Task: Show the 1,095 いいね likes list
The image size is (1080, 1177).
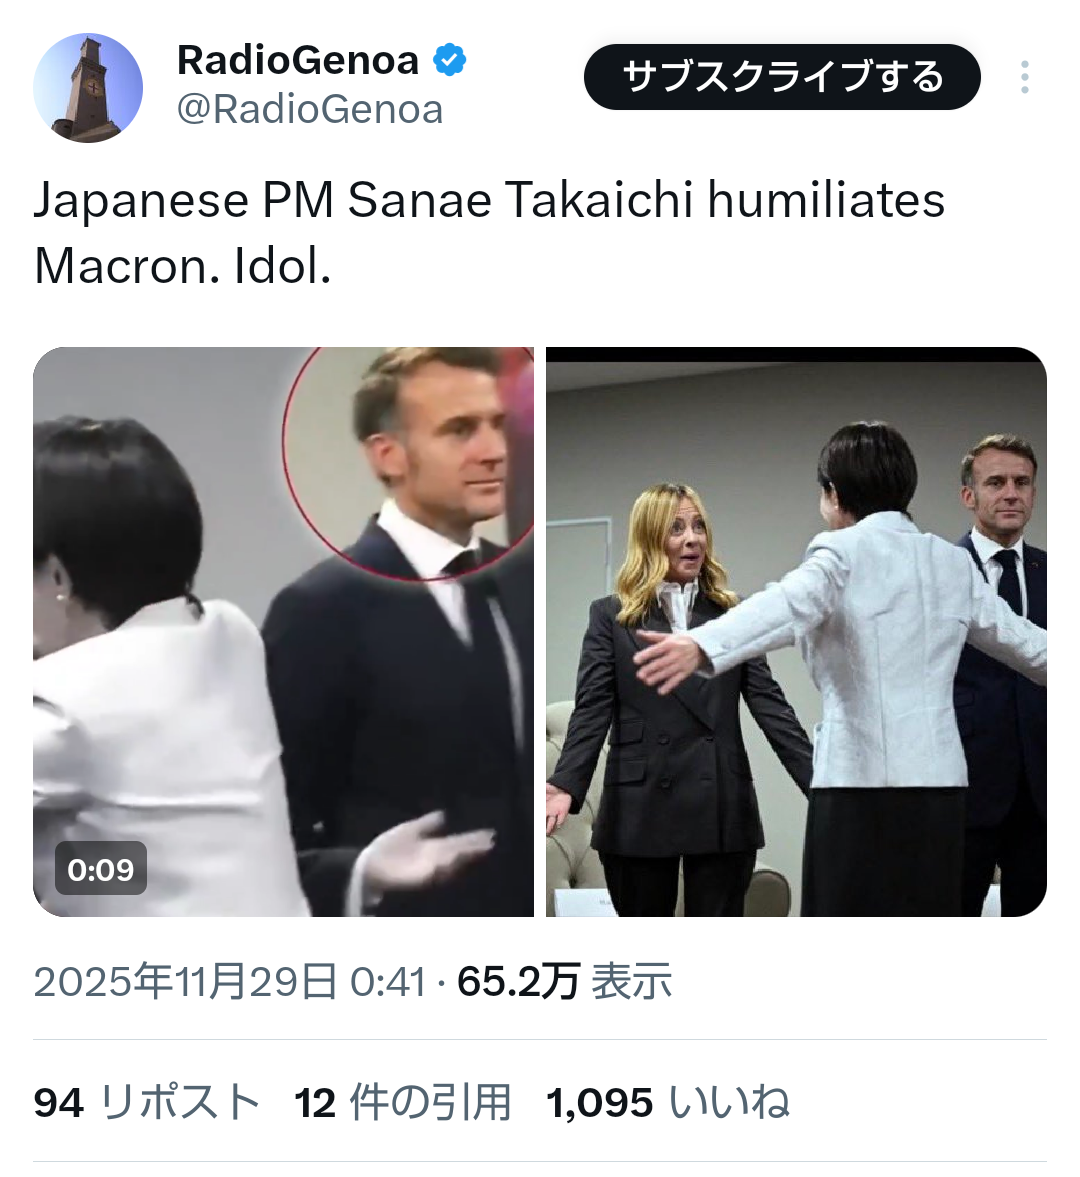Action: coord(667,1103)
